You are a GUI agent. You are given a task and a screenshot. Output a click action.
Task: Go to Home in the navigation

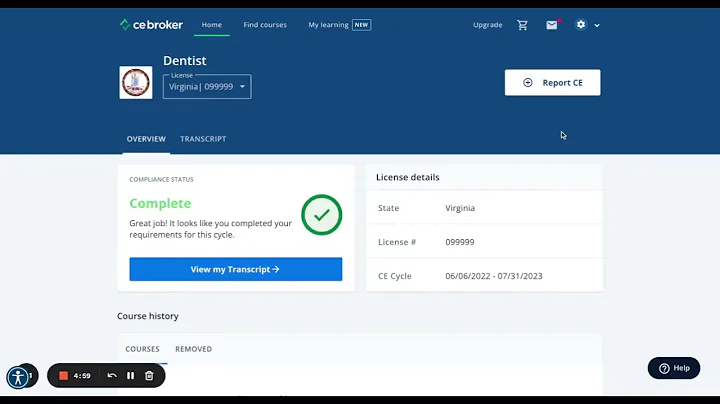(x=212, y=25)
